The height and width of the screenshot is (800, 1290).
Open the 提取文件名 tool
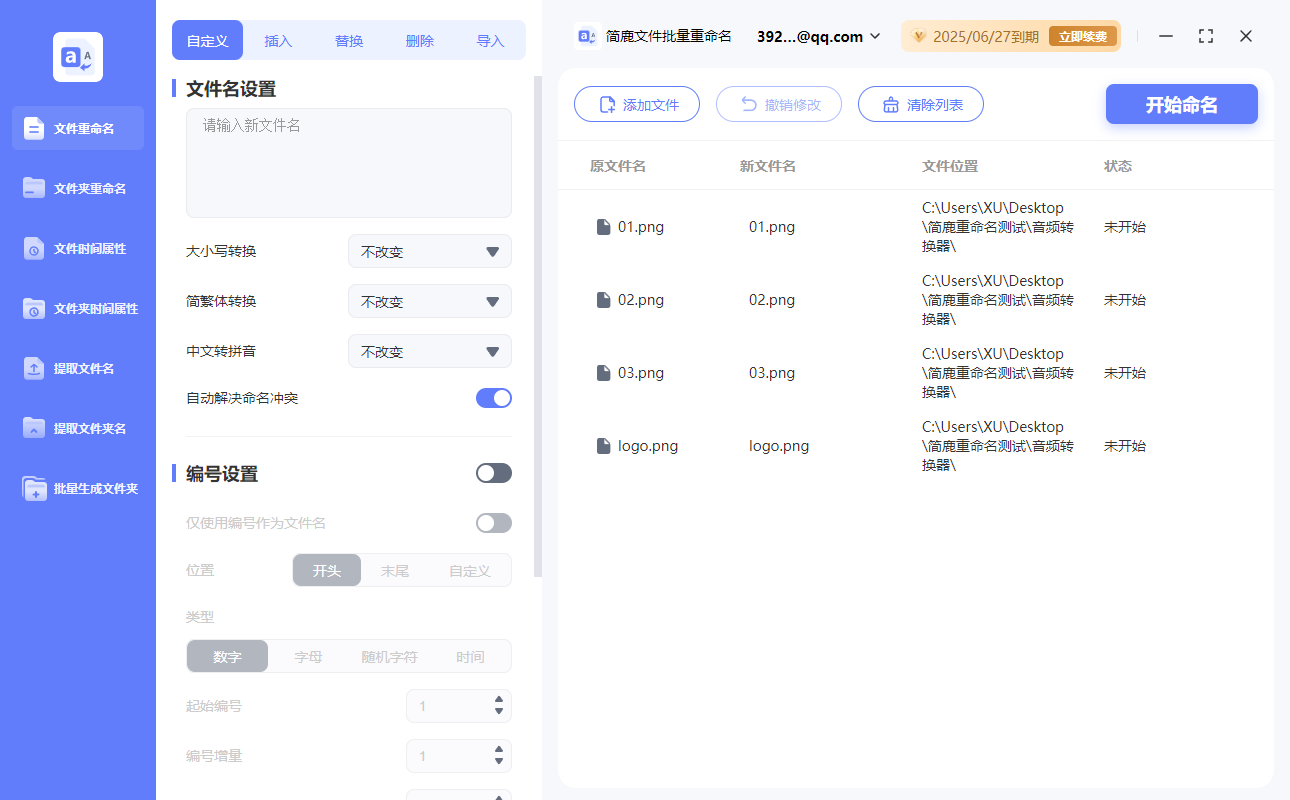77,368
